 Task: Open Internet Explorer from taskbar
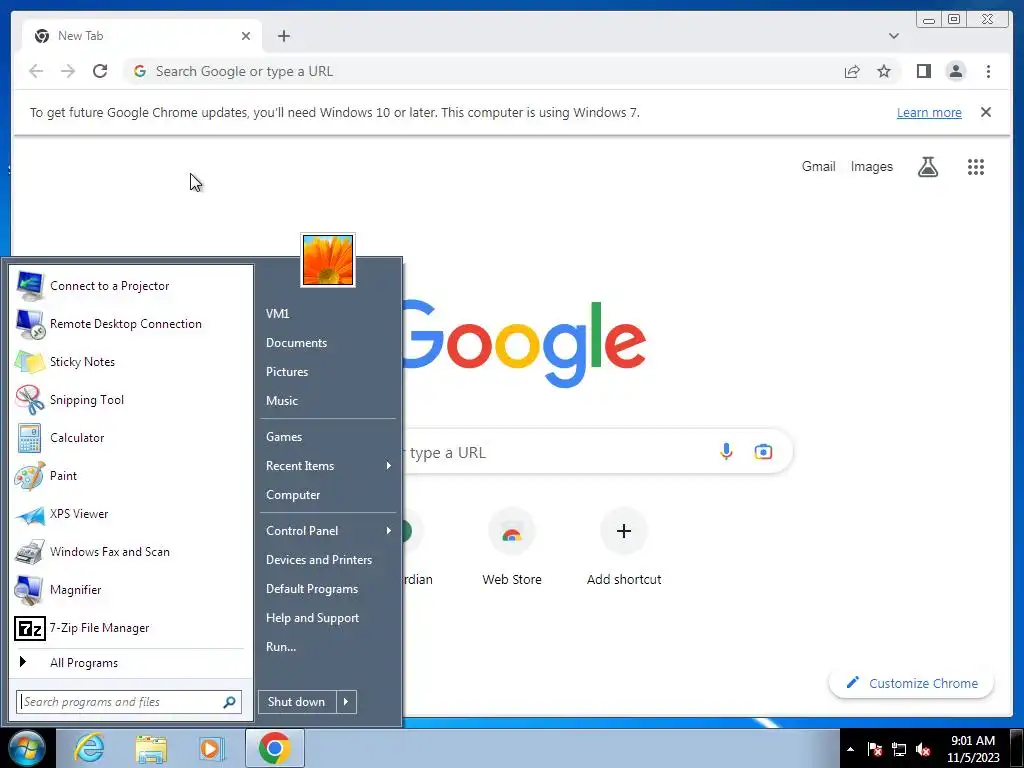[89, 748]
